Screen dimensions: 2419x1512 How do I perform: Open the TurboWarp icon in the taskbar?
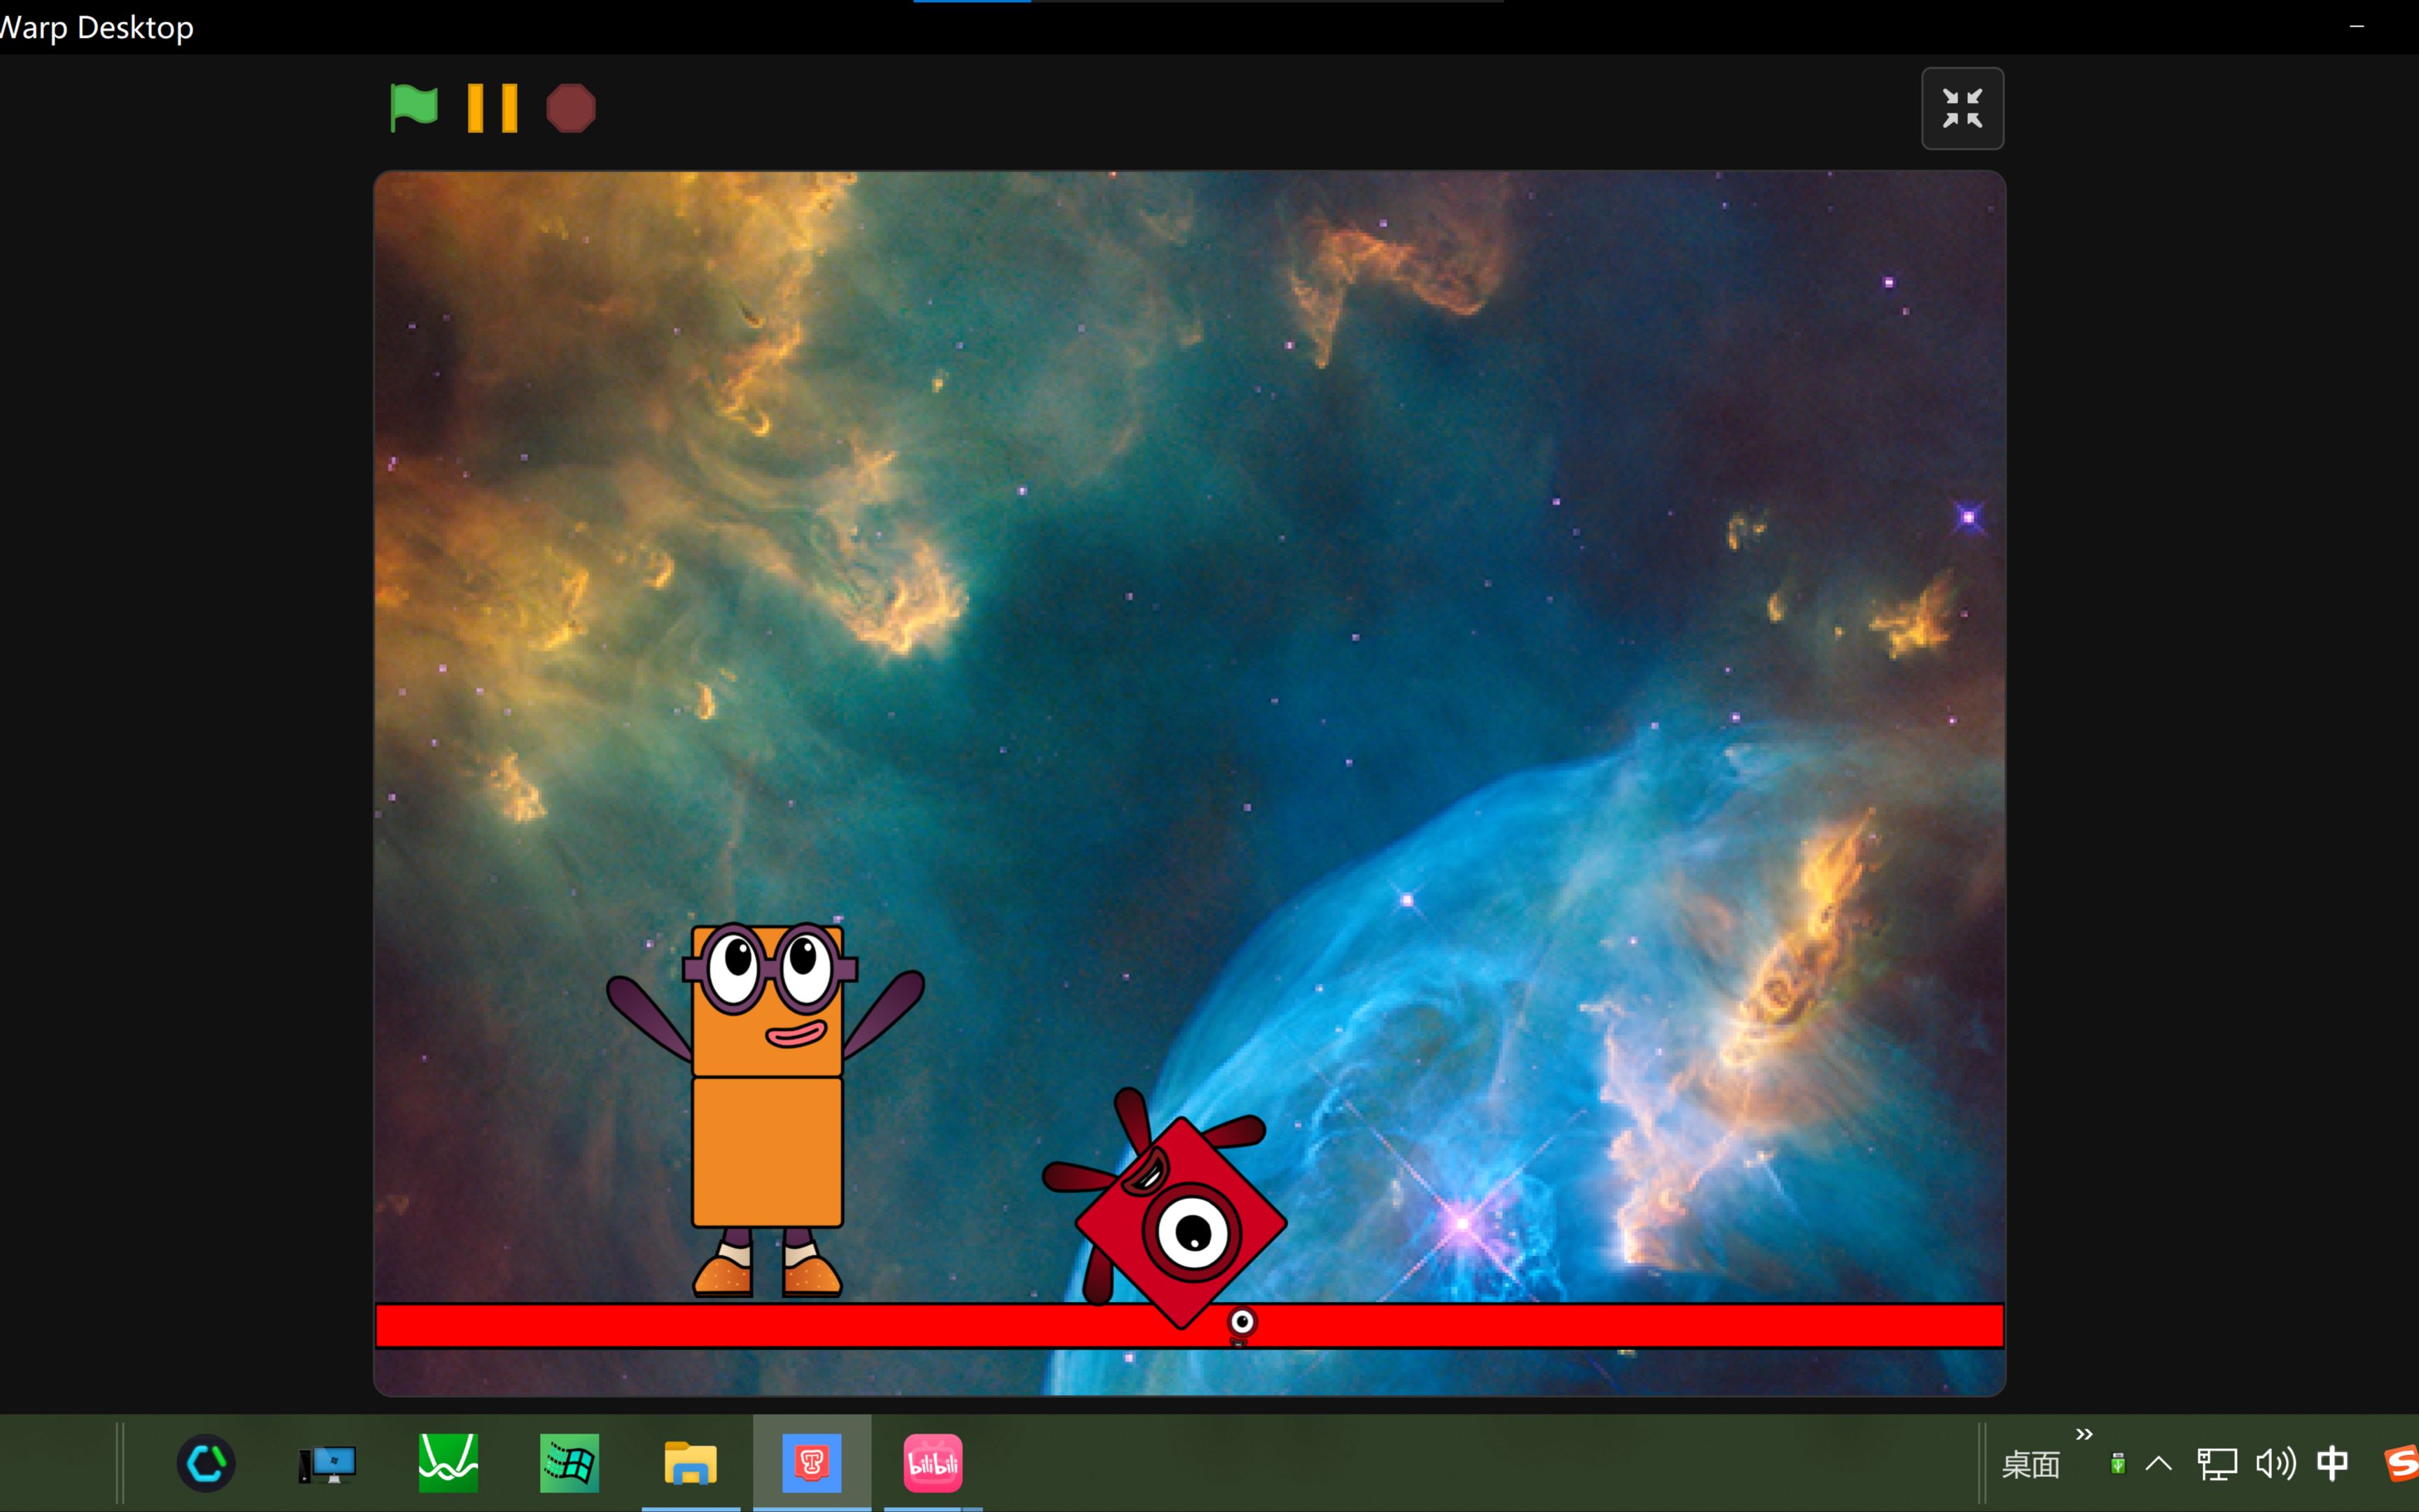811,1463
